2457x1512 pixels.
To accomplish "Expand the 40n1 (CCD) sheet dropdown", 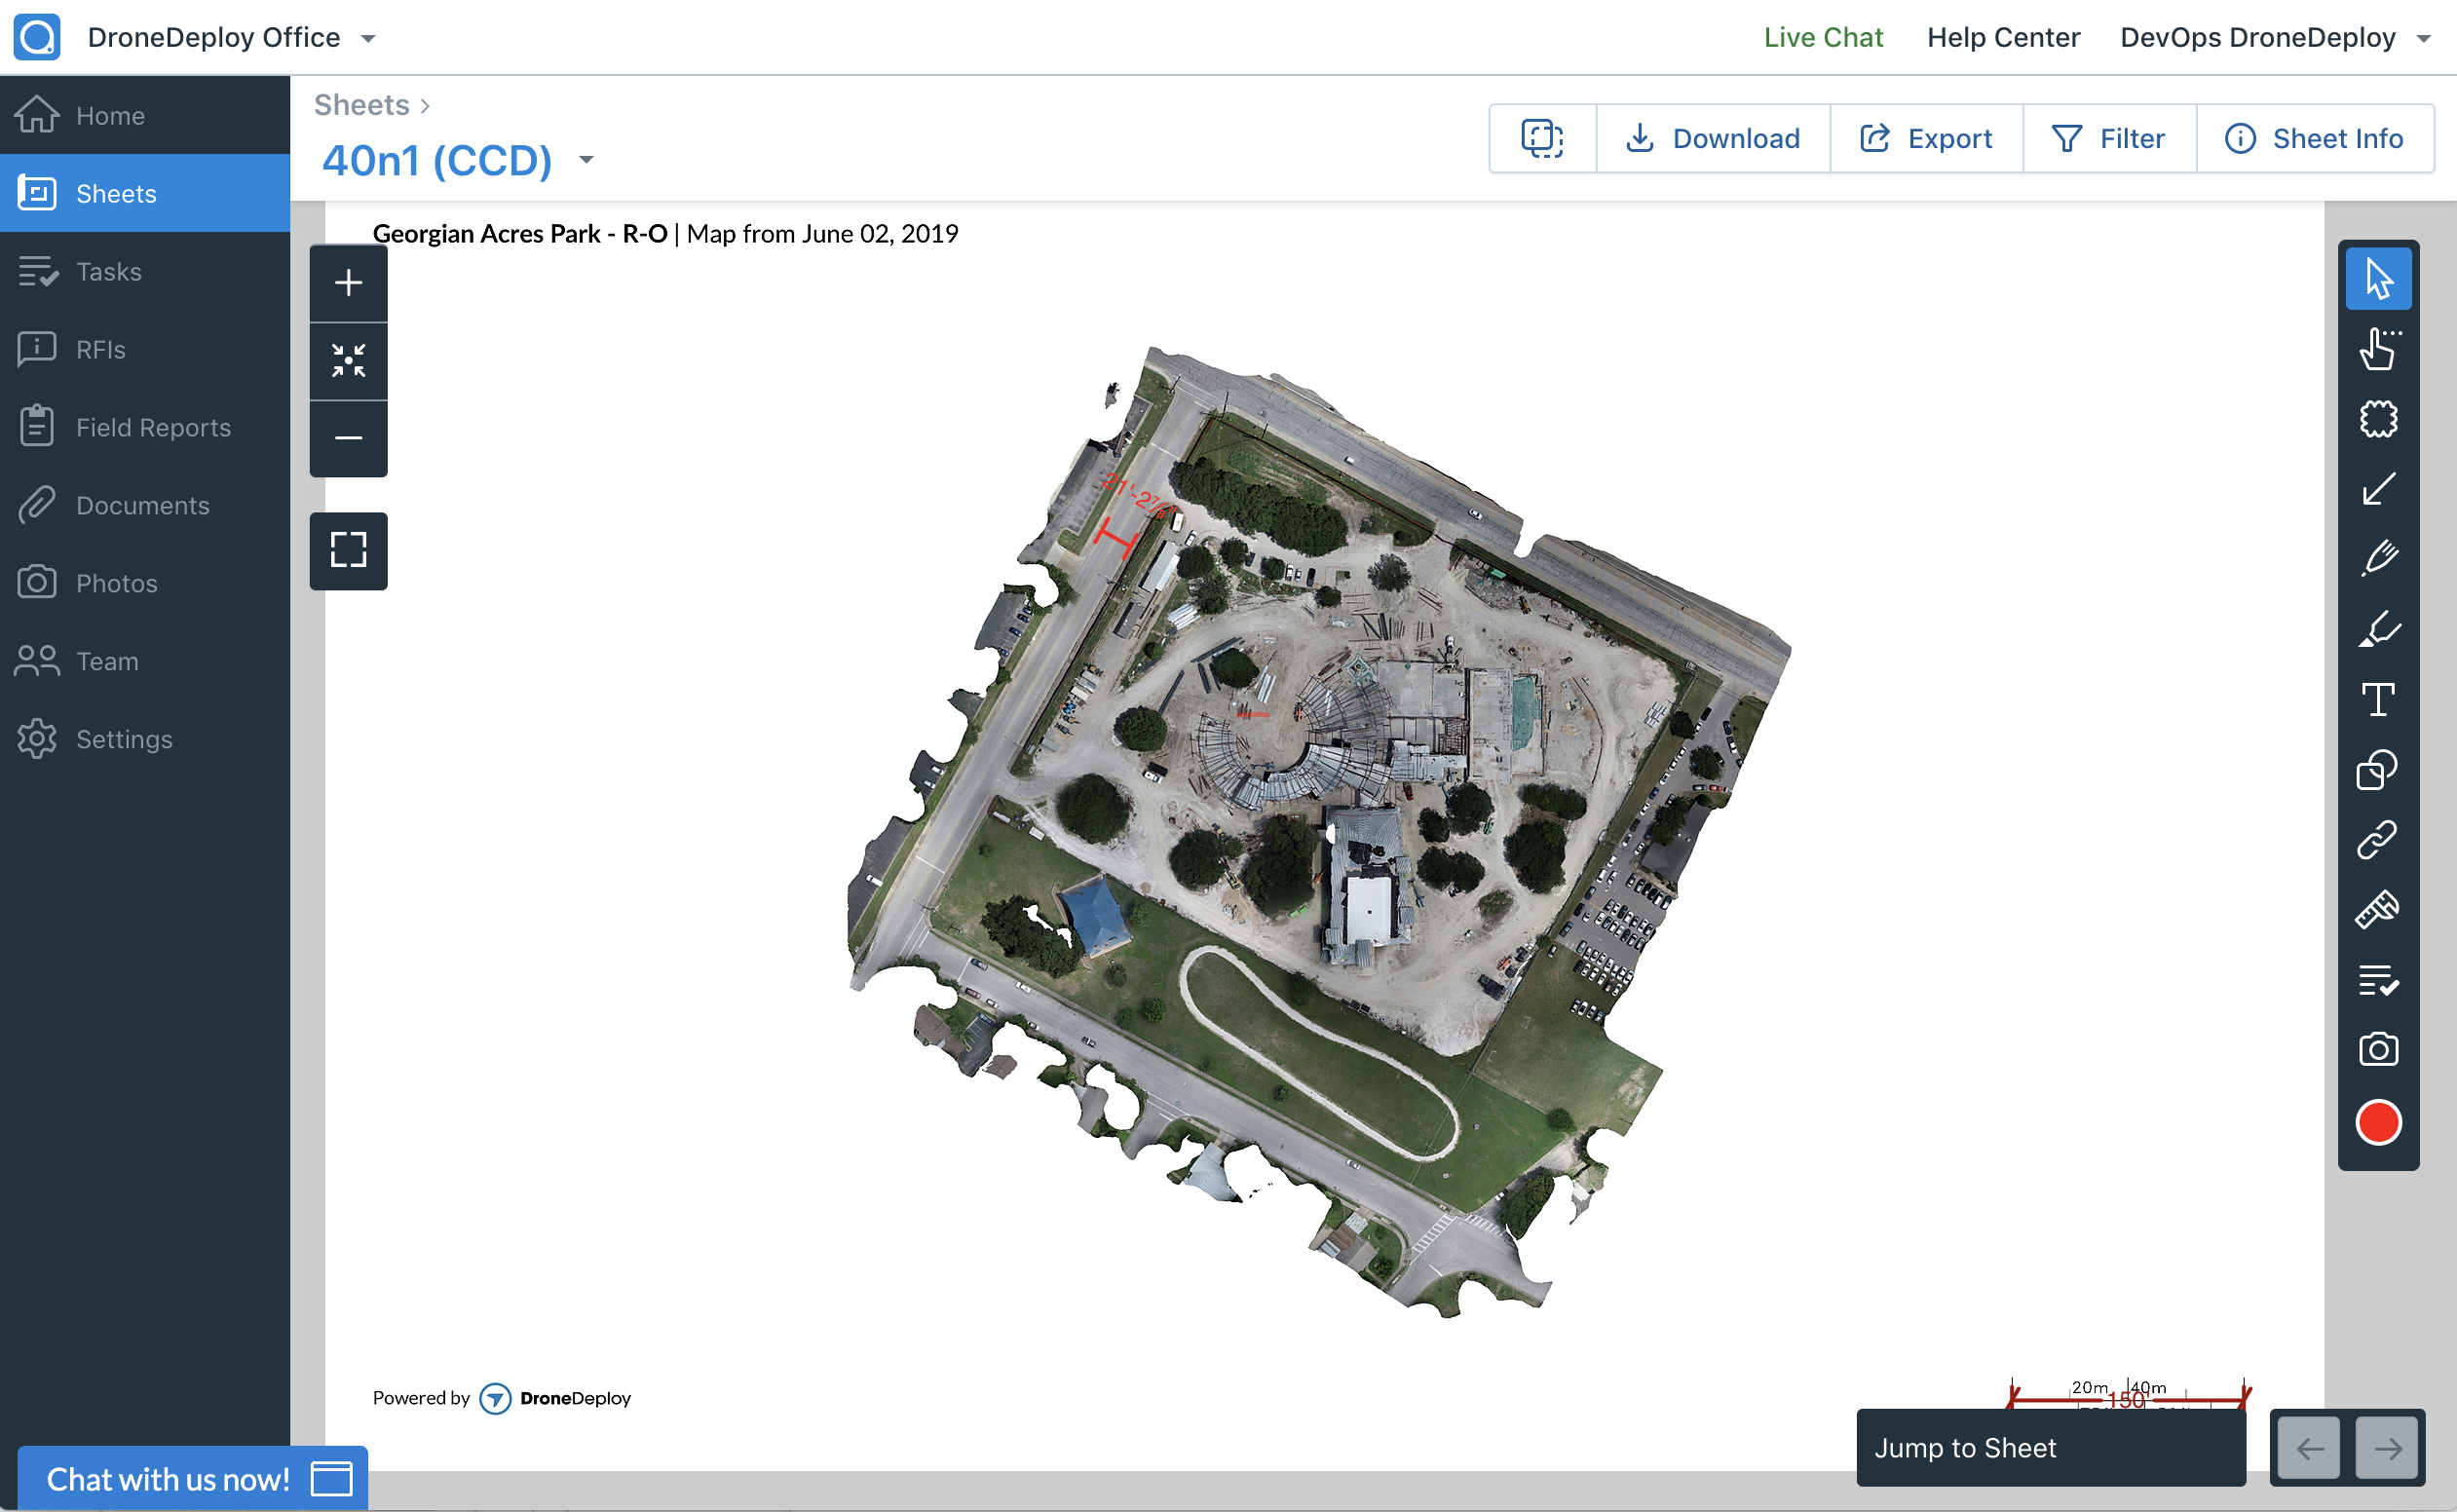I will (x=586, y=160).
